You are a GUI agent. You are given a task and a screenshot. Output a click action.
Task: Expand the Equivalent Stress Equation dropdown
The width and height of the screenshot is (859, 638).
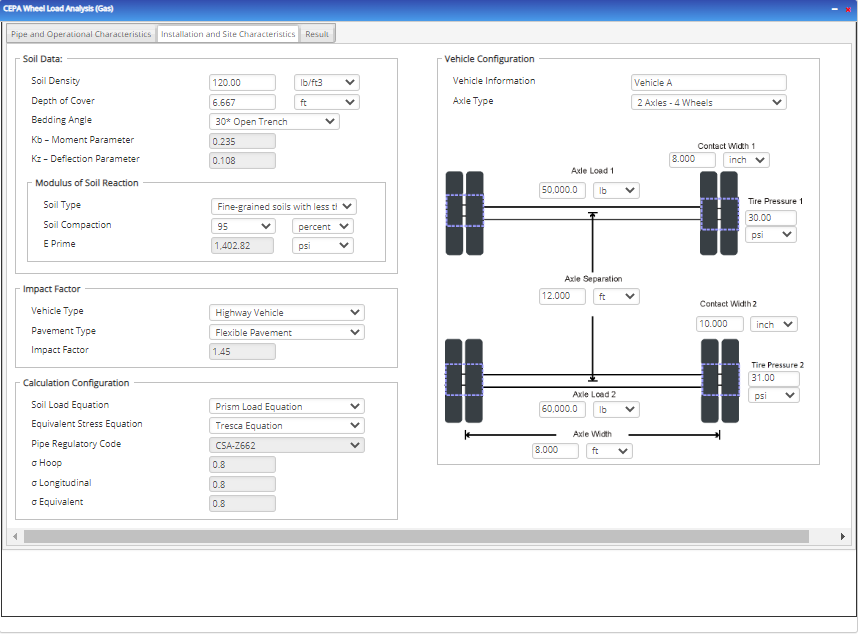pos(286,425)
